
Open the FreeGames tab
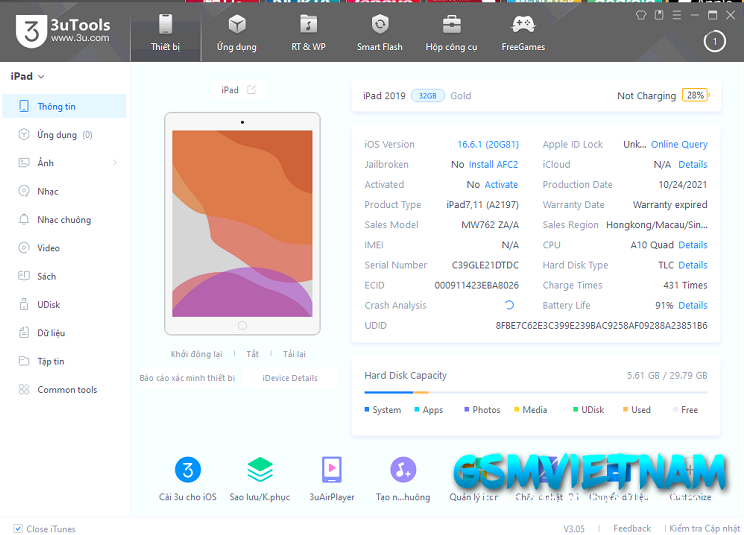coord(523,32)
